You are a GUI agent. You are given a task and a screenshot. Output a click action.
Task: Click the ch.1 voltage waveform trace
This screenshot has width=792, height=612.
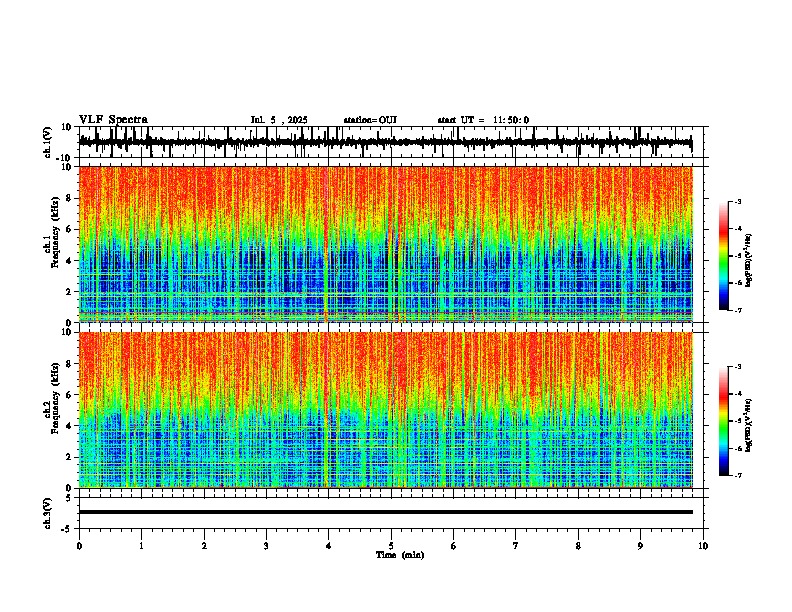[385, 142]
